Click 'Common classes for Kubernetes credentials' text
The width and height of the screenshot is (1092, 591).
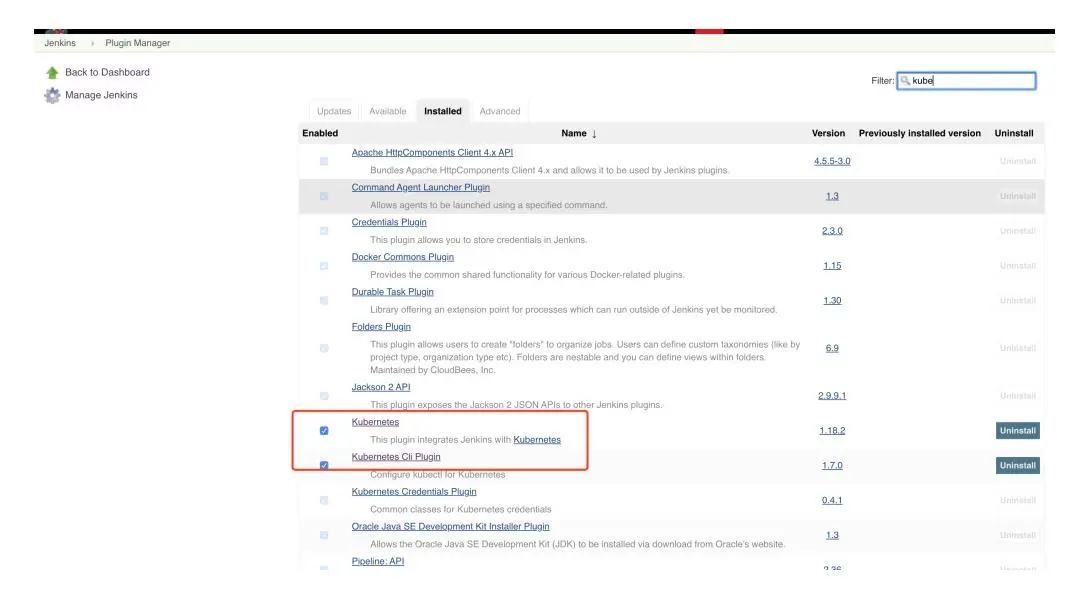460,510
